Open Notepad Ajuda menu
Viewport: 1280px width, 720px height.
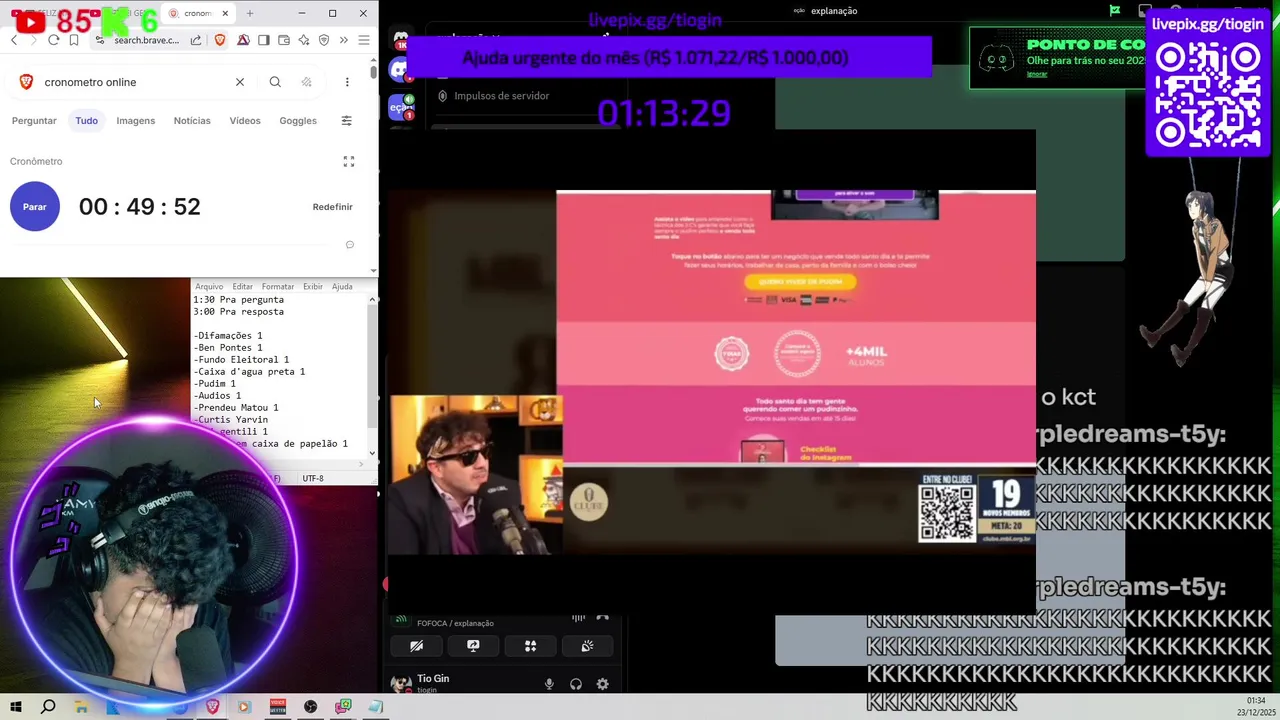[x=342, y=287]
